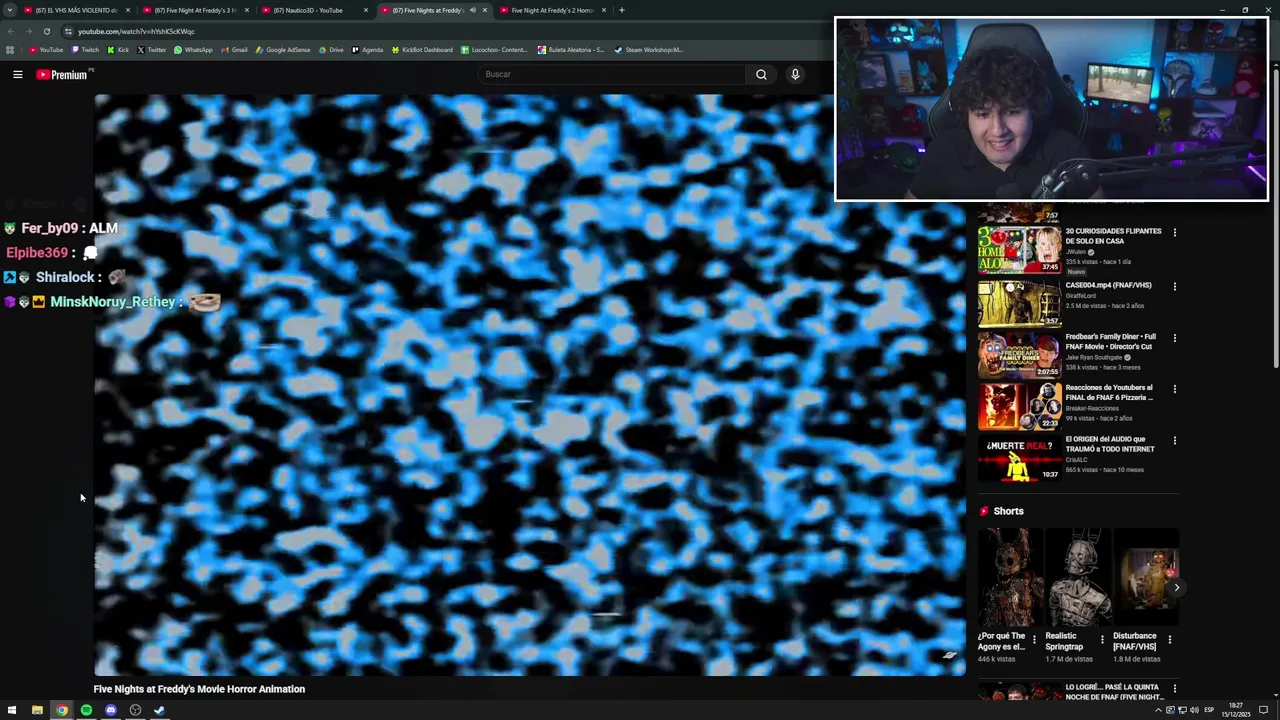Open the Fredbear's Family Diner movie thumbnail

[x=1019, y=354]
